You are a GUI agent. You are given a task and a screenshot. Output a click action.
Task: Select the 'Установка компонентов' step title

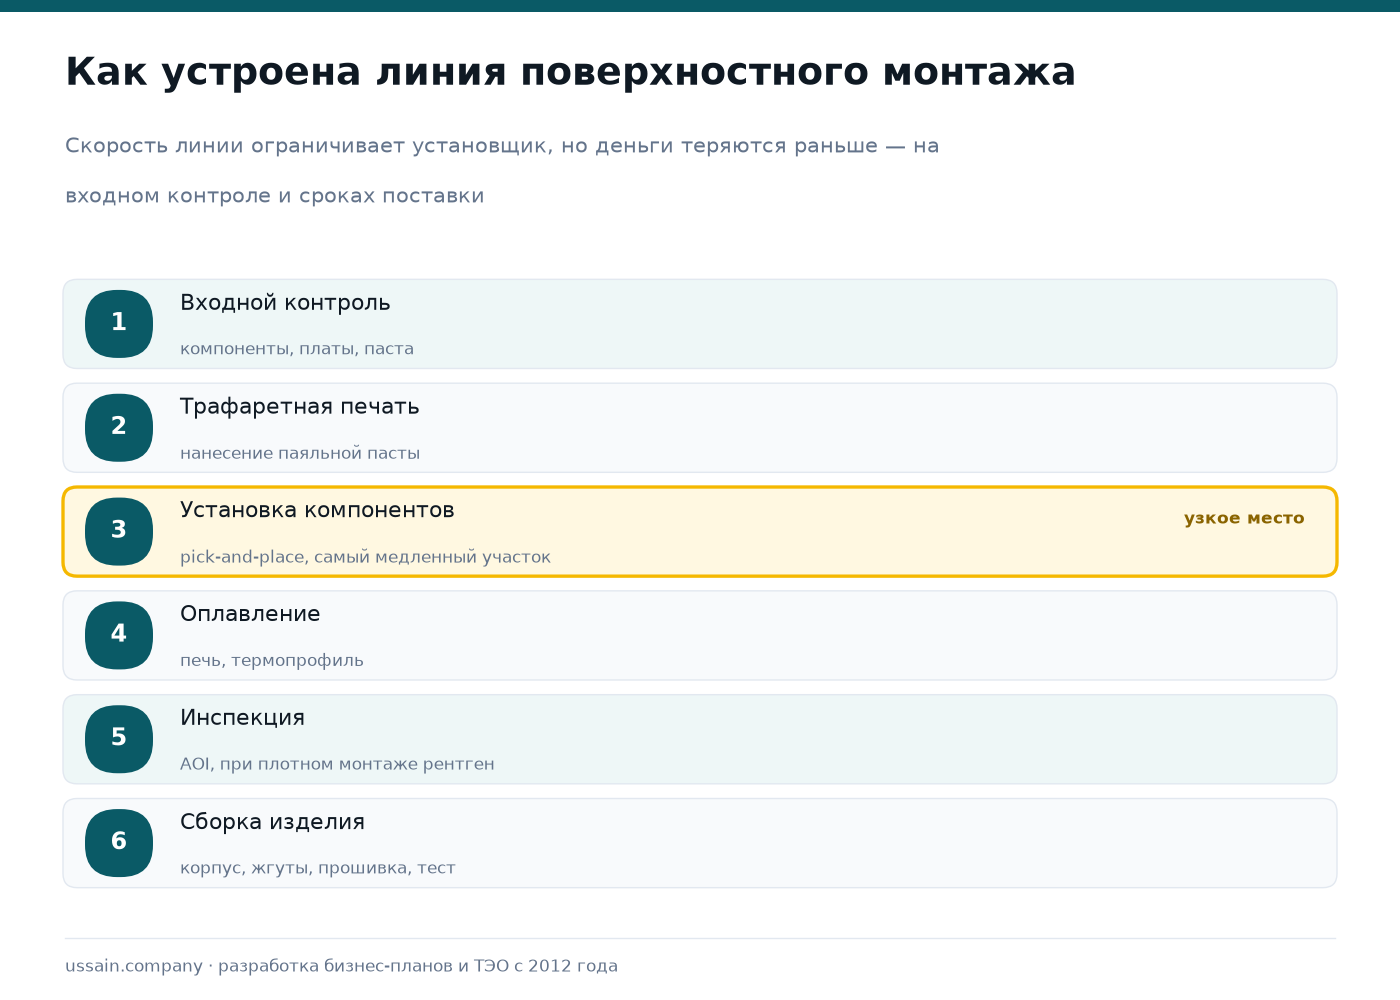317,510
